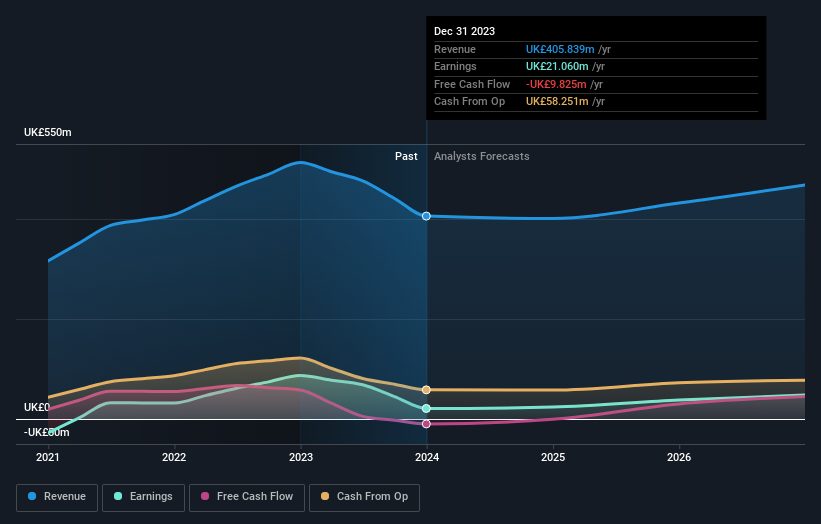Screen dimensions: 821x524
Task: Click the -UK£9.825m free cash flow value
Action: (x=556, y=84)
